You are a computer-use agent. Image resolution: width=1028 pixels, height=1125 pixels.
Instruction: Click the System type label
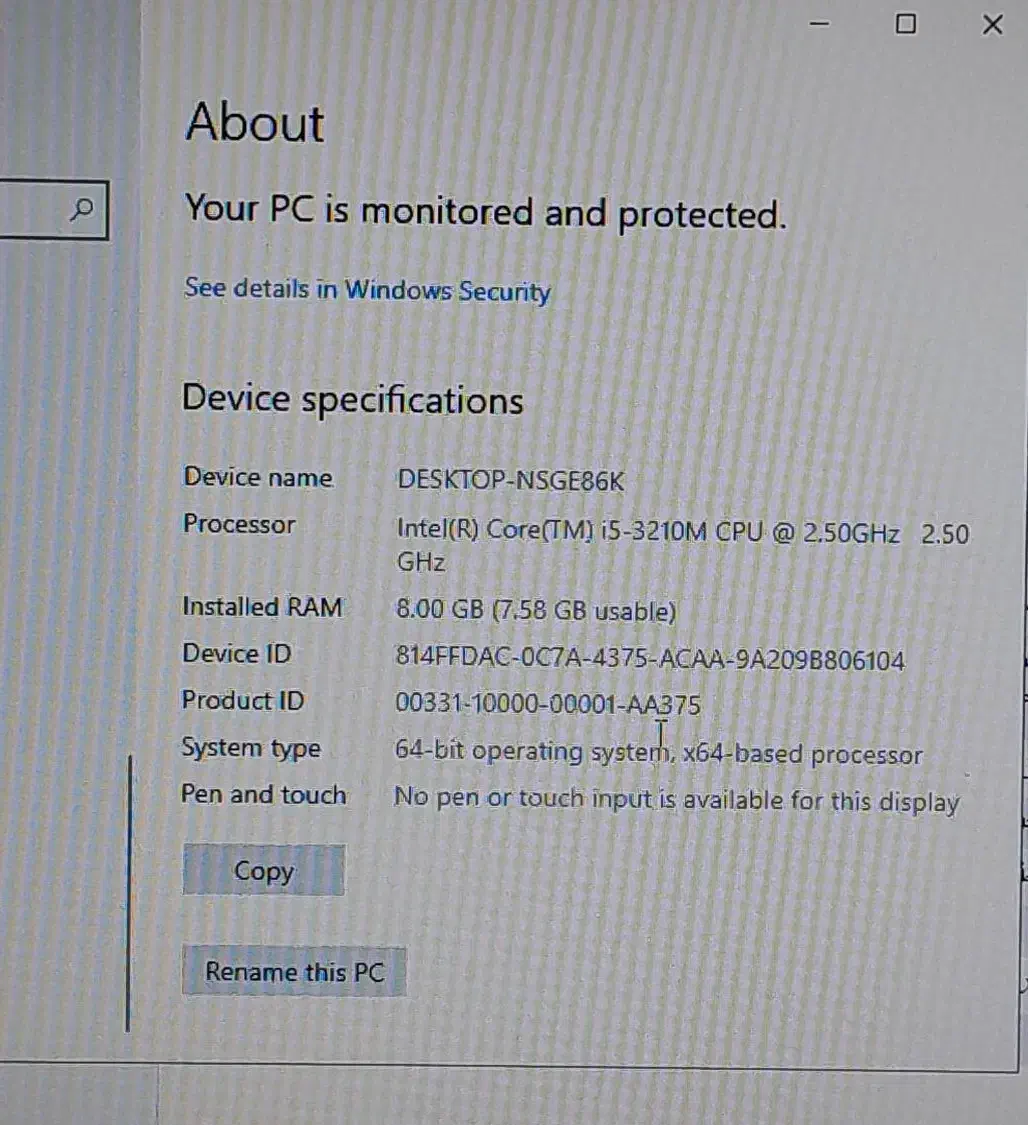[x=251, y=748]
